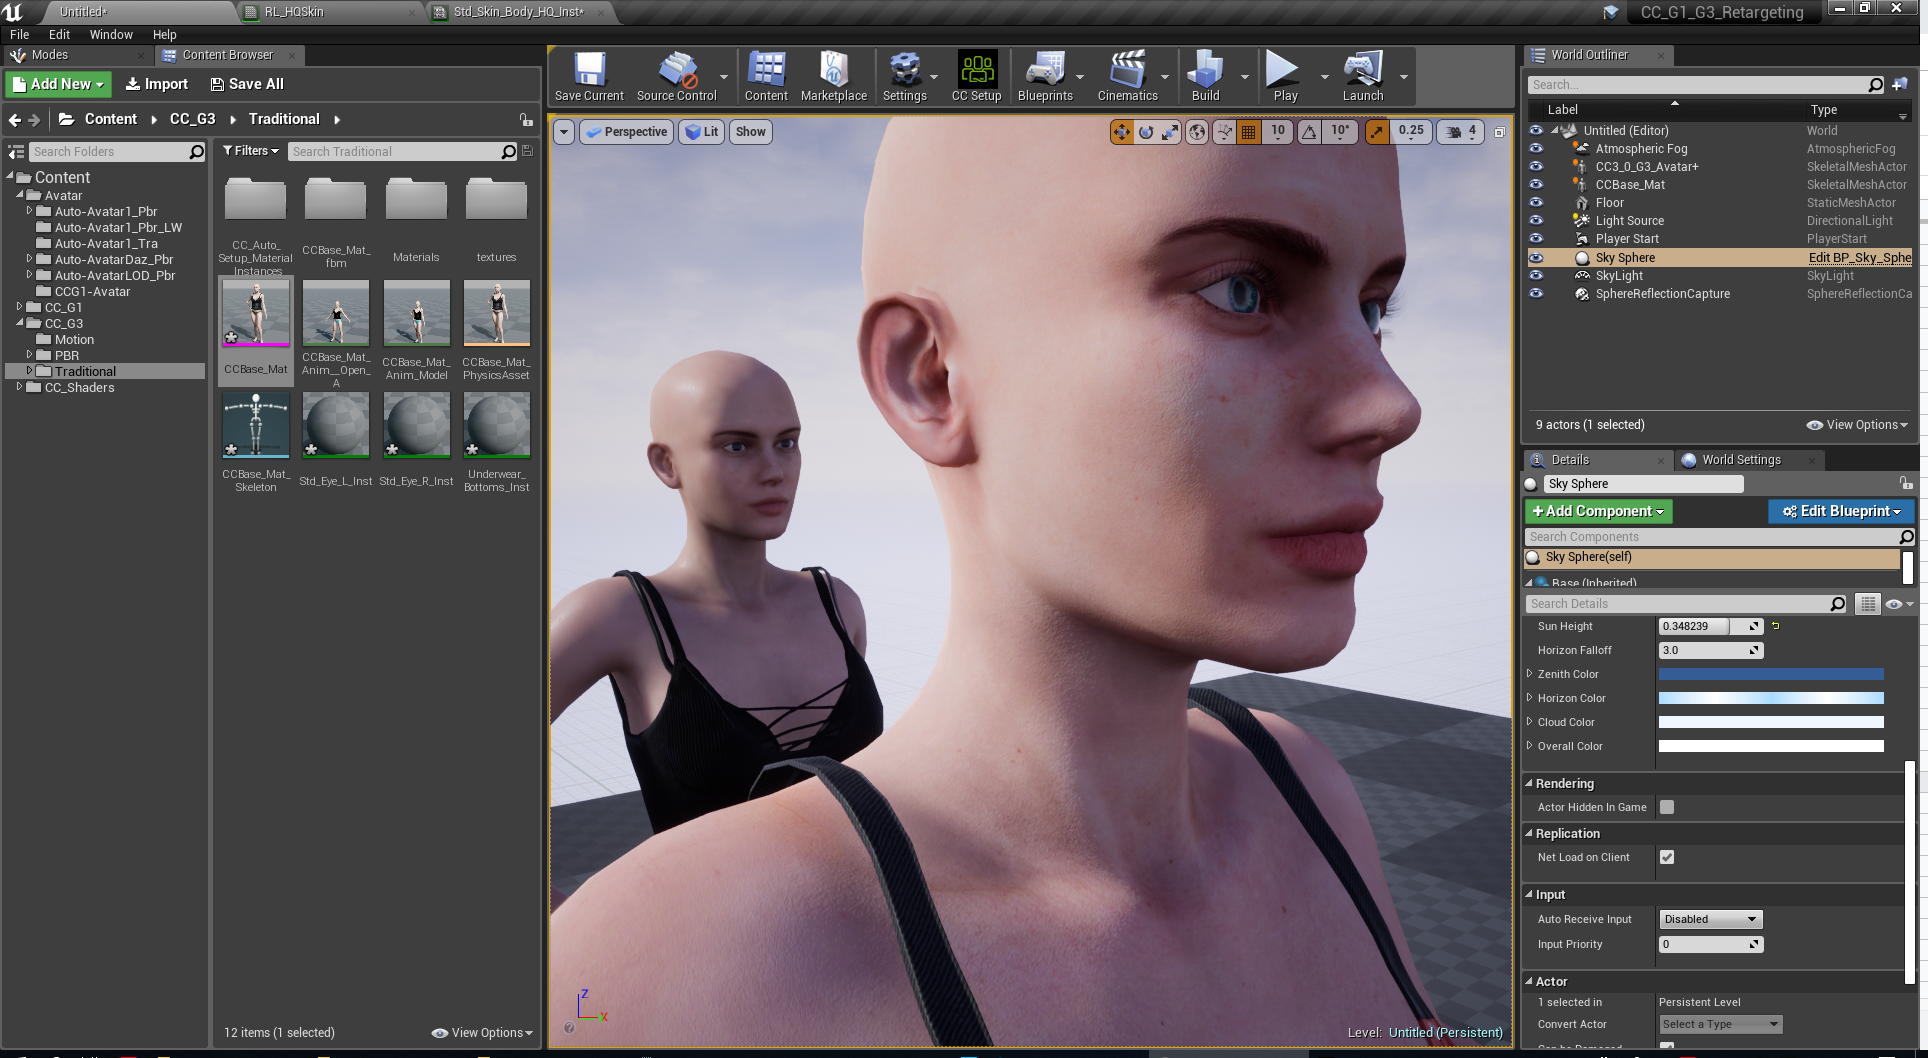Screen dimensions: 1928x1058
Task: Open Overall Color swatch picker
Action: [x=1771, y=746]
